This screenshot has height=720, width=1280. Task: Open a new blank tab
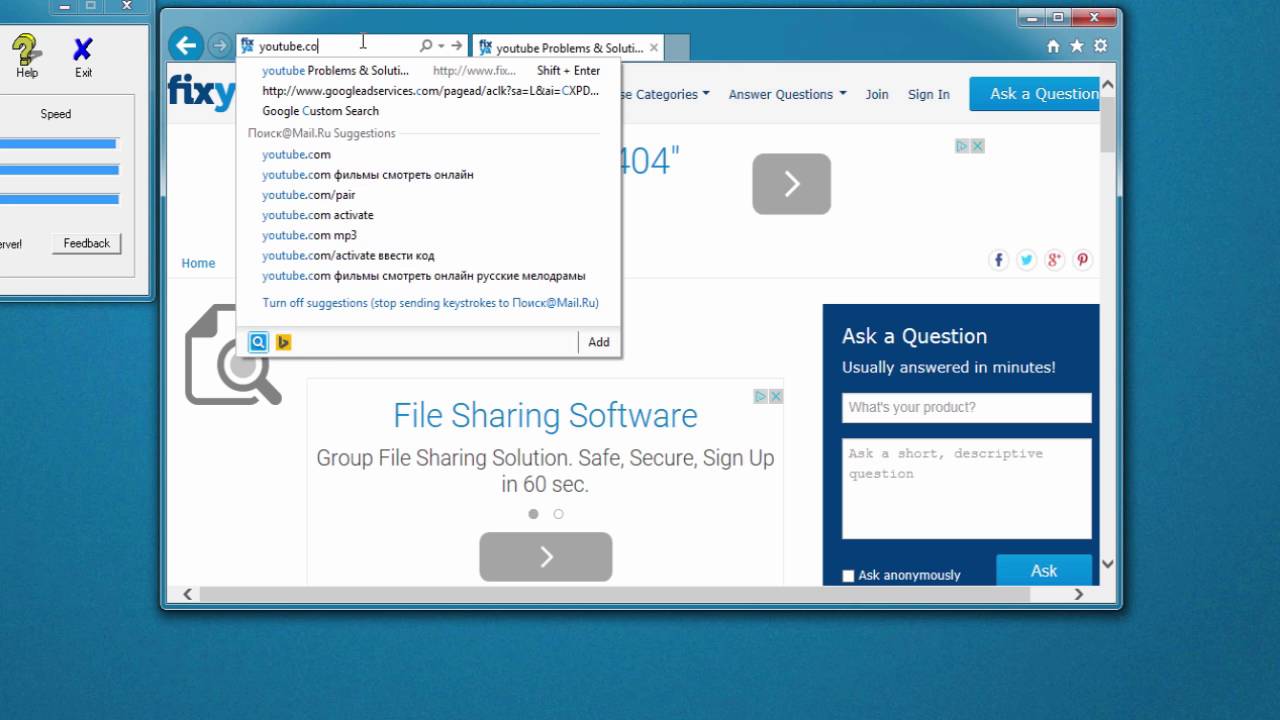(x=678, y=47)
